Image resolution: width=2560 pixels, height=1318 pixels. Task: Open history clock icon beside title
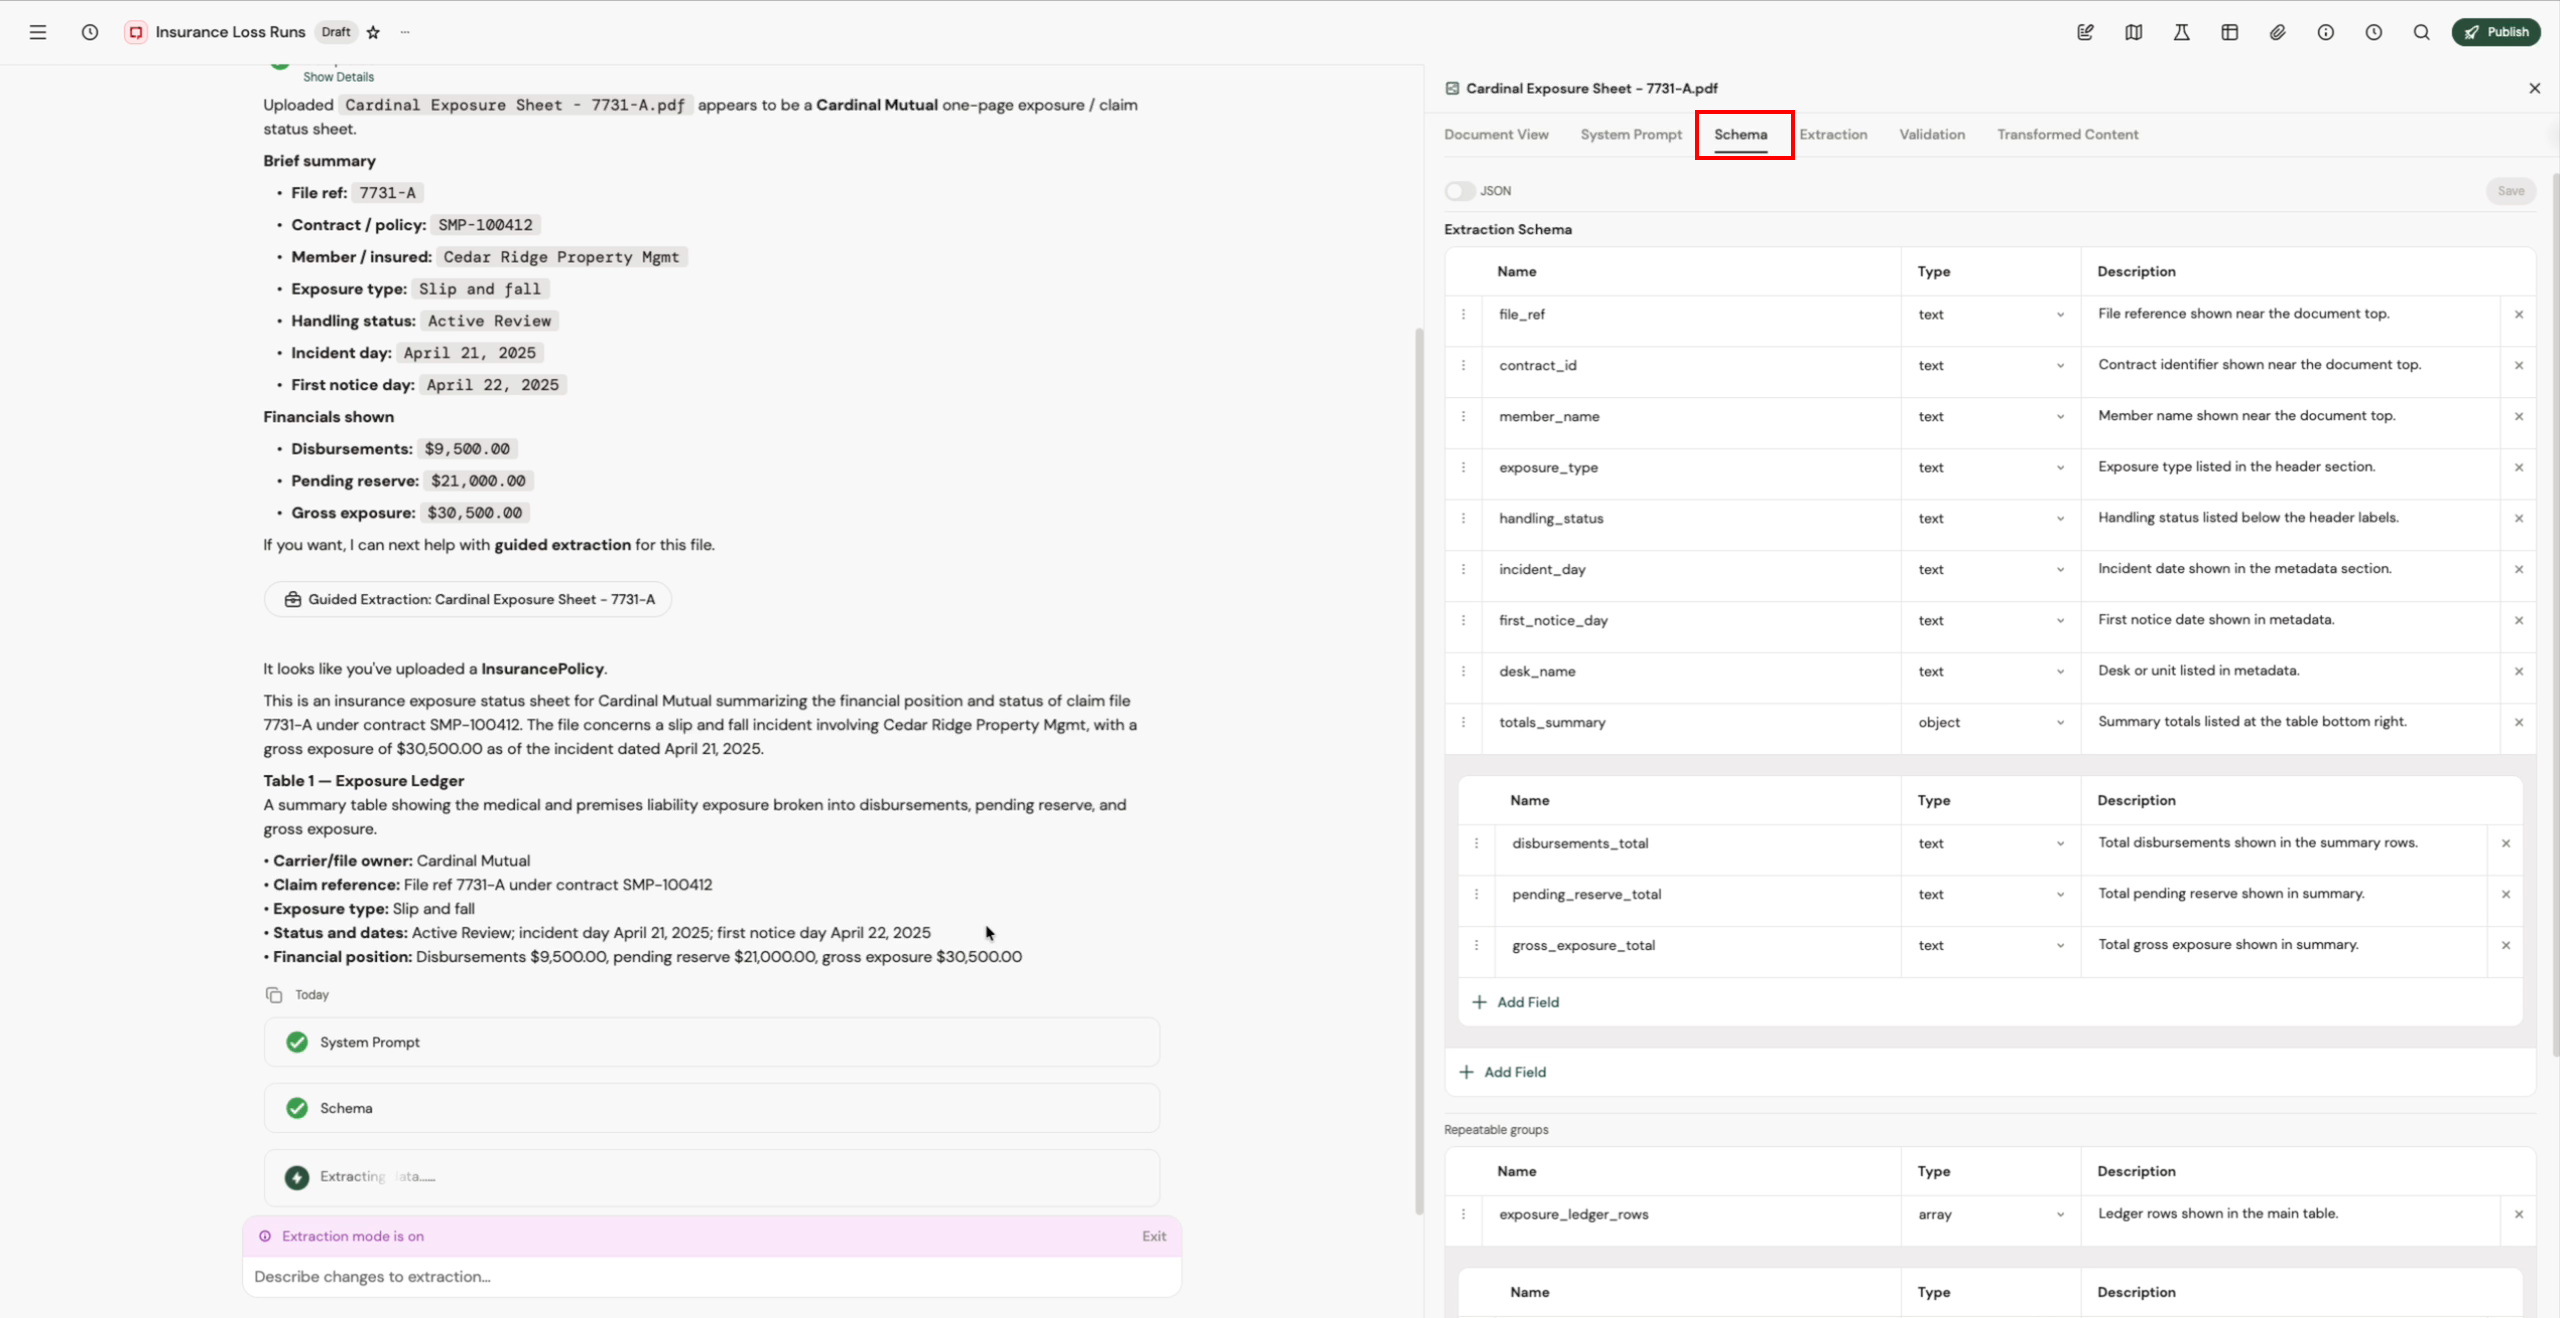tap(90, 32)
